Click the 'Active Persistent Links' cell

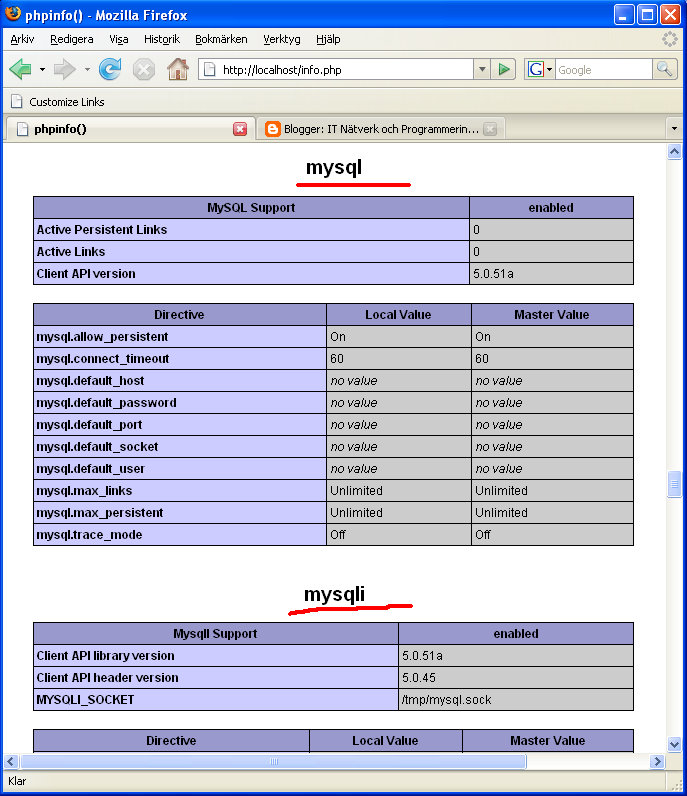251,229
